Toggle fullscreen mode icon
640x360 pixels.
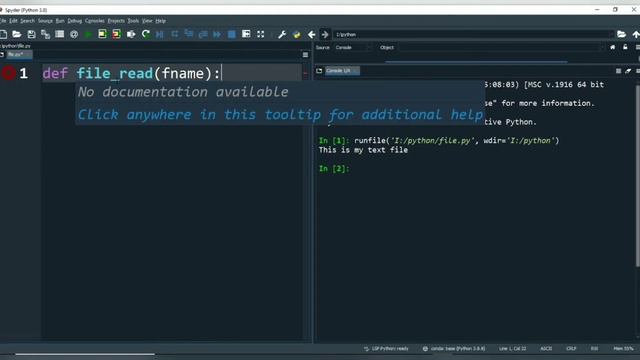(x=260, y=34)
